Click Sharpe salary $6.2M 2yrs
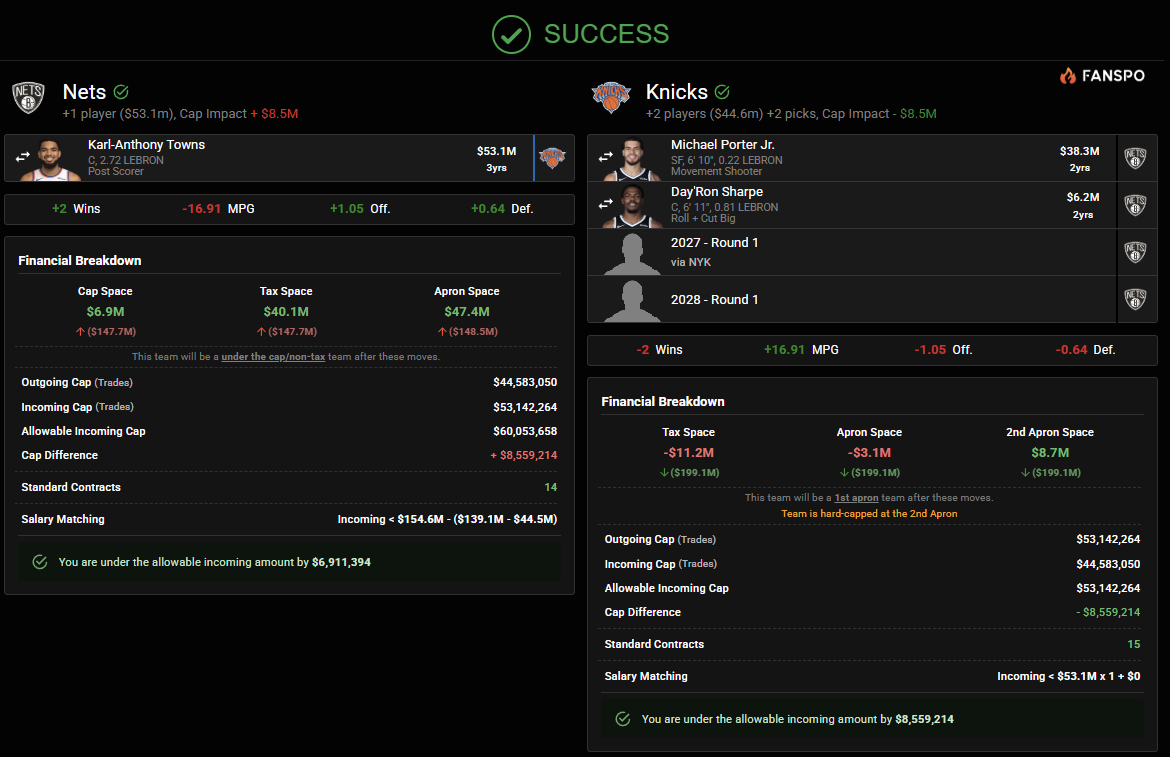 click(1083, 206)
